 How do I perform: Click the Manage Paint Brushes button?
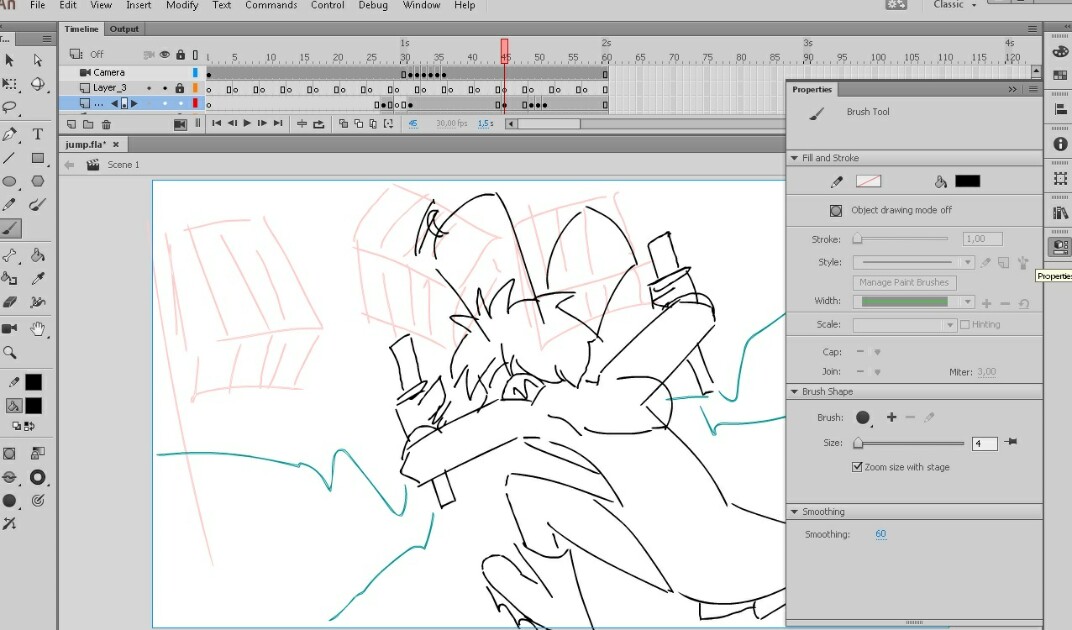(x=904, y=283)
